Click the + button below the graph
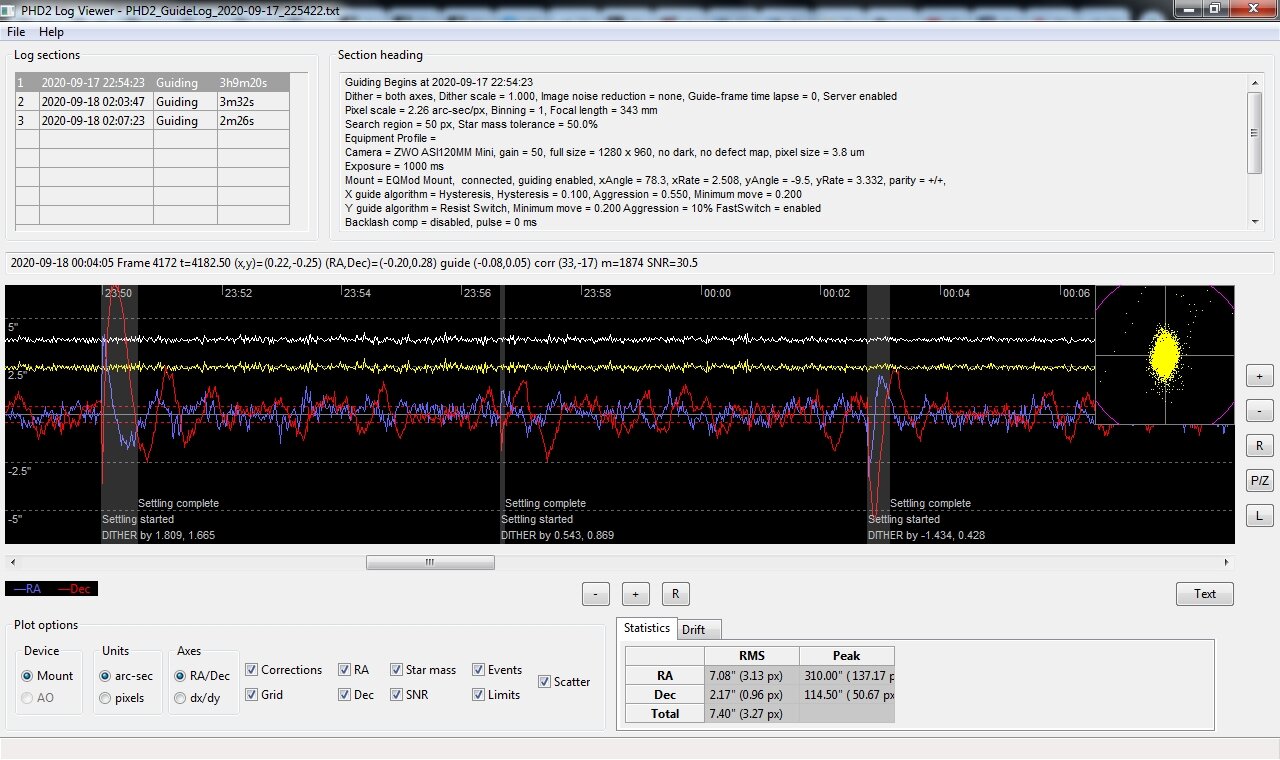The height and width of the screenshot is (760, 1280). click(x=635, y=594)
